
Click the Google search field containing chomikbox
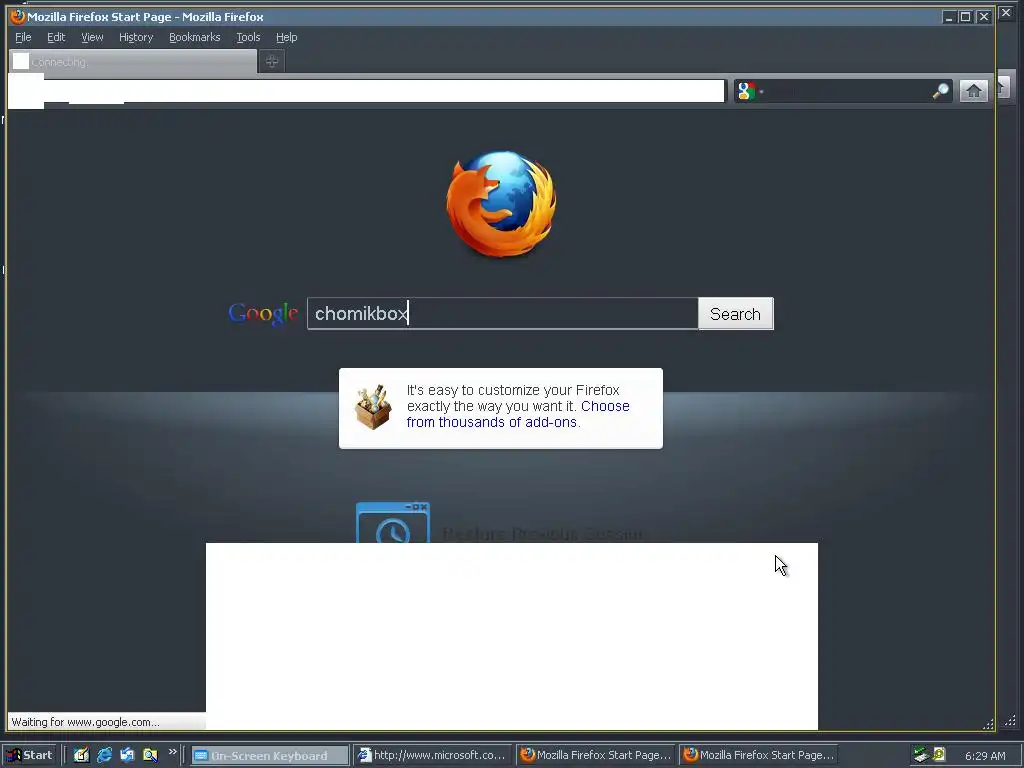click(502, 313)
